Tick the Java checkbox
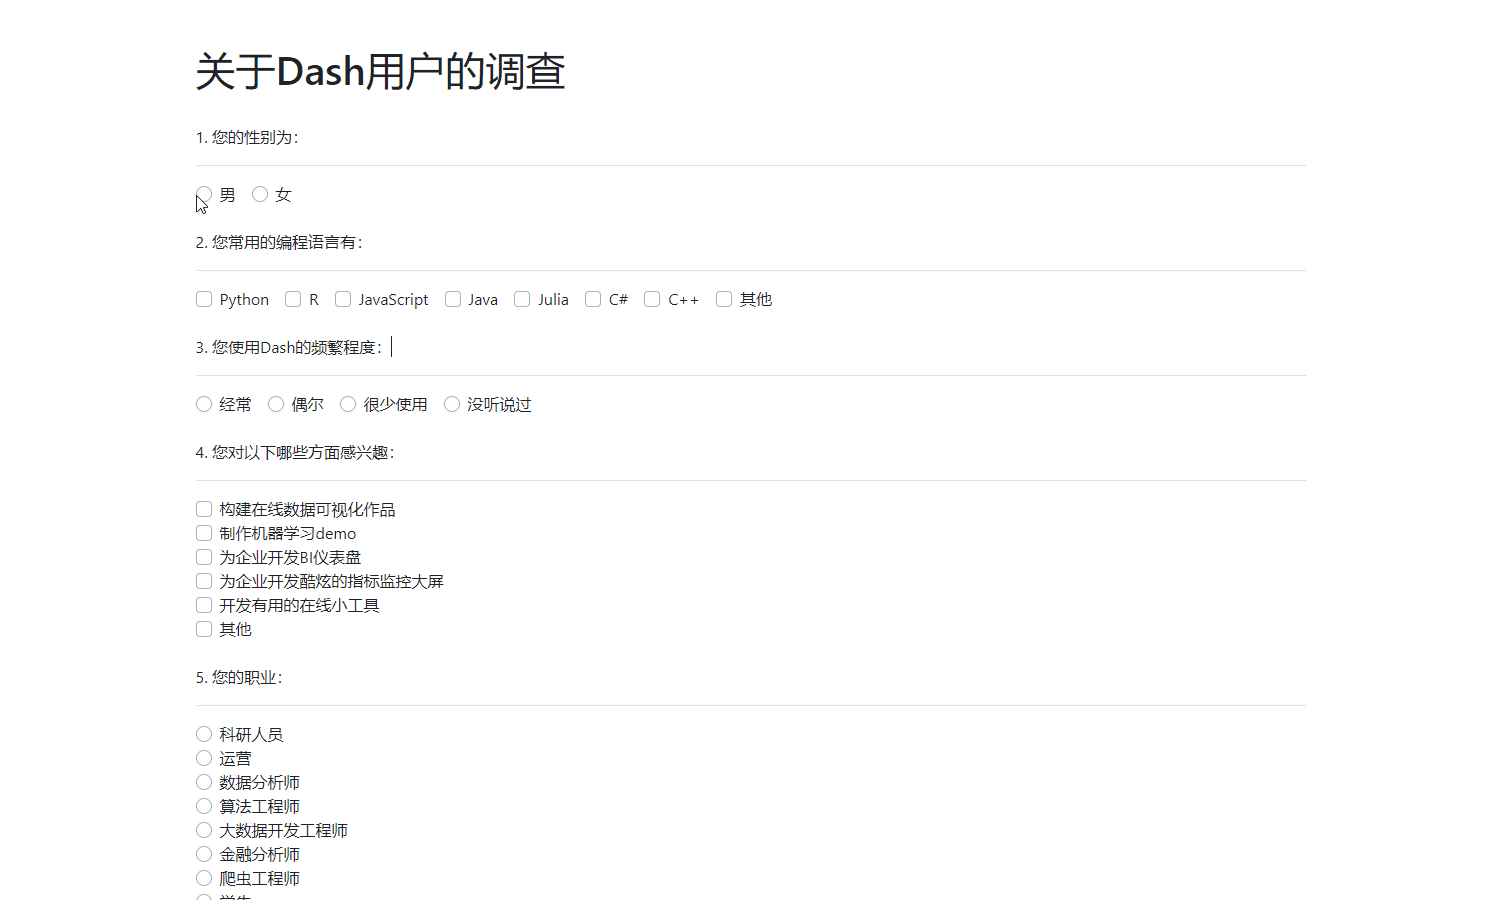Image resolution: width=1493 pixels, height=900 pixels. click(x=453, y=299)
